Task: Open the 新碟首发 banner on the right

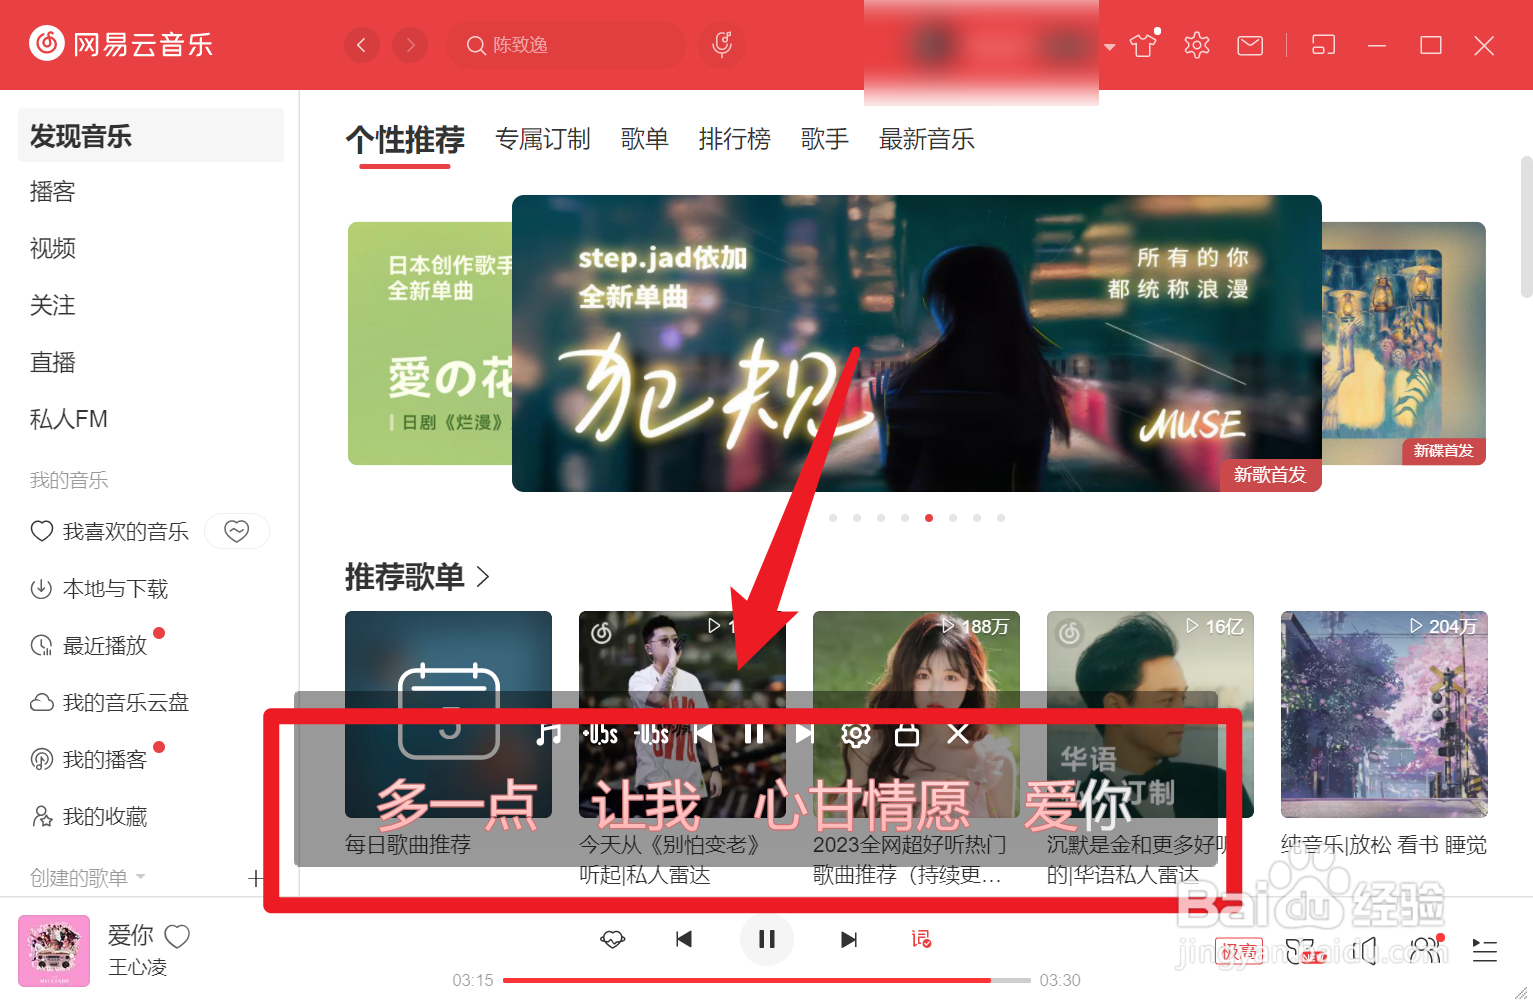Action: [x=1404, y=343]
